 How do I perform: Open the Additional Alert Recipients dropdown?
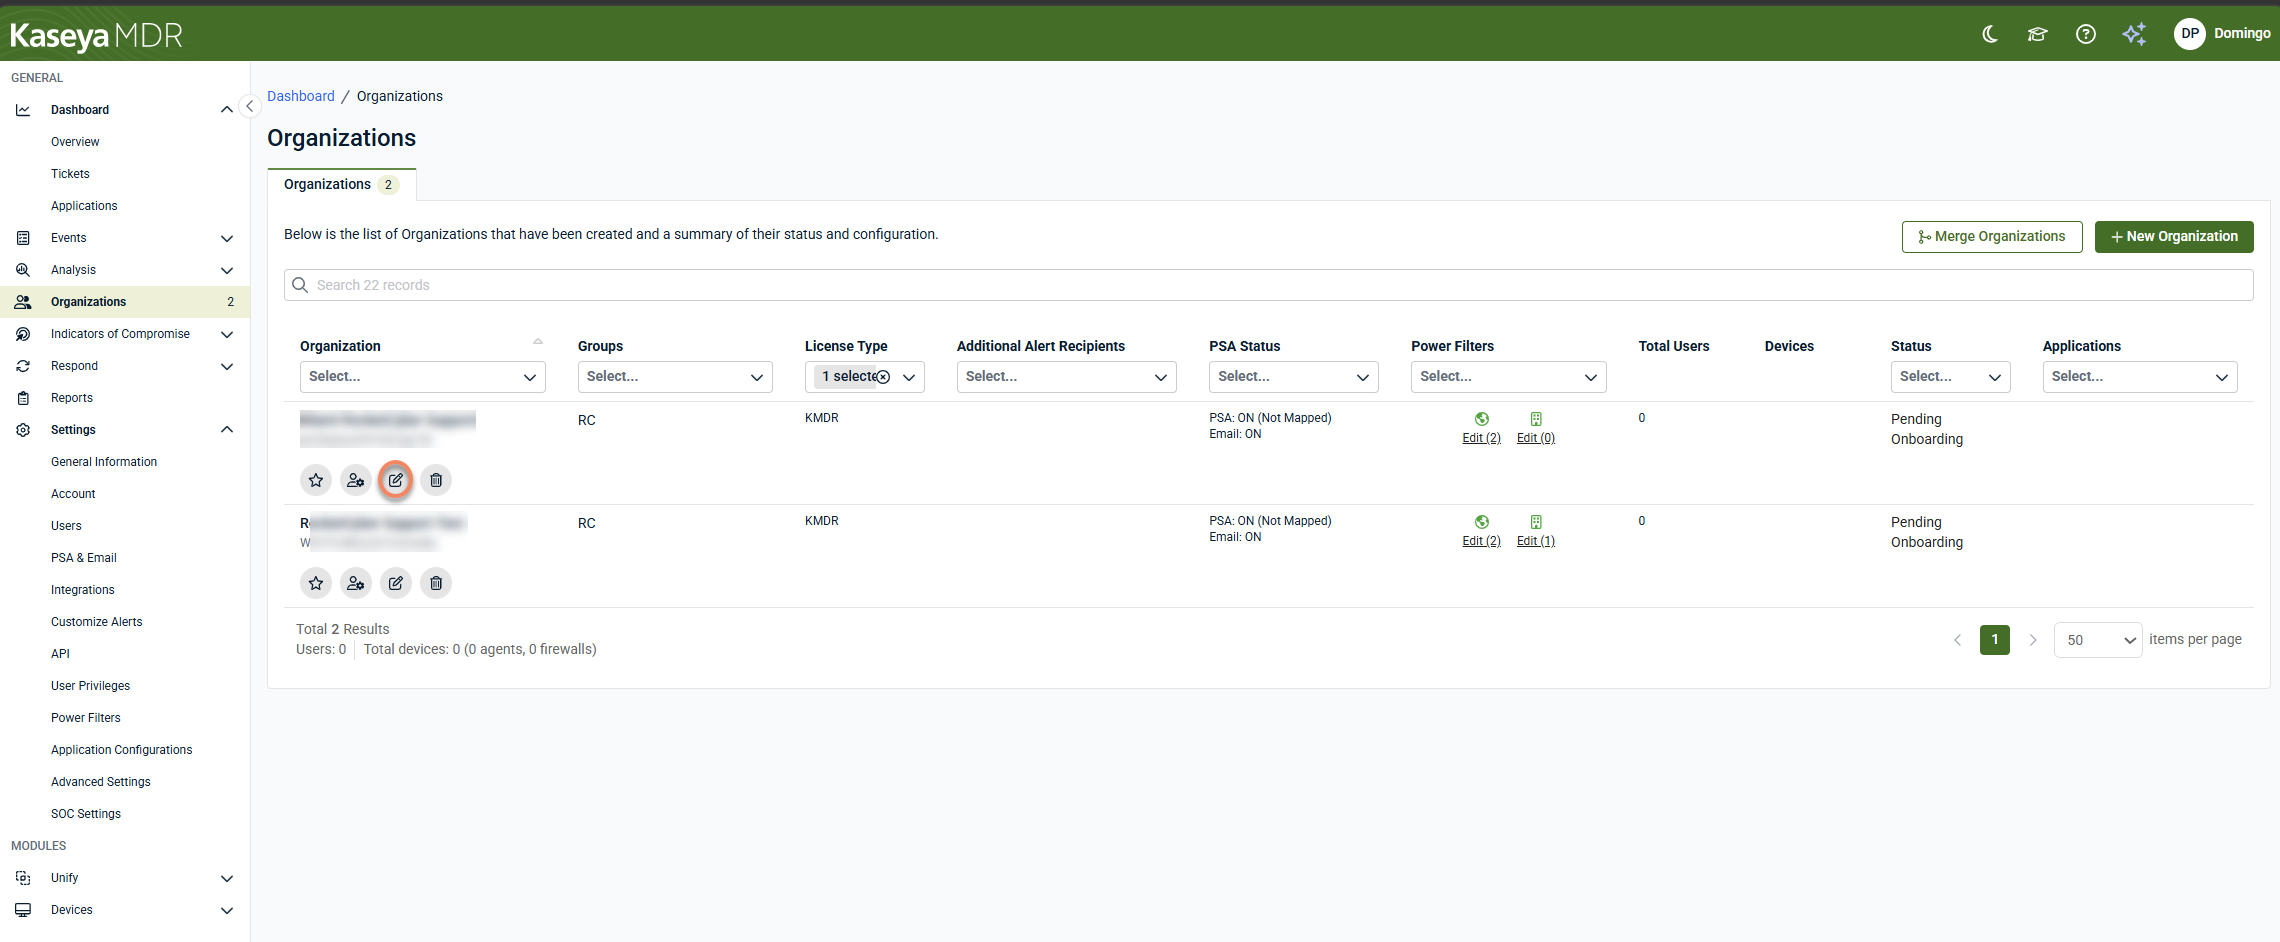point(1067,377)
